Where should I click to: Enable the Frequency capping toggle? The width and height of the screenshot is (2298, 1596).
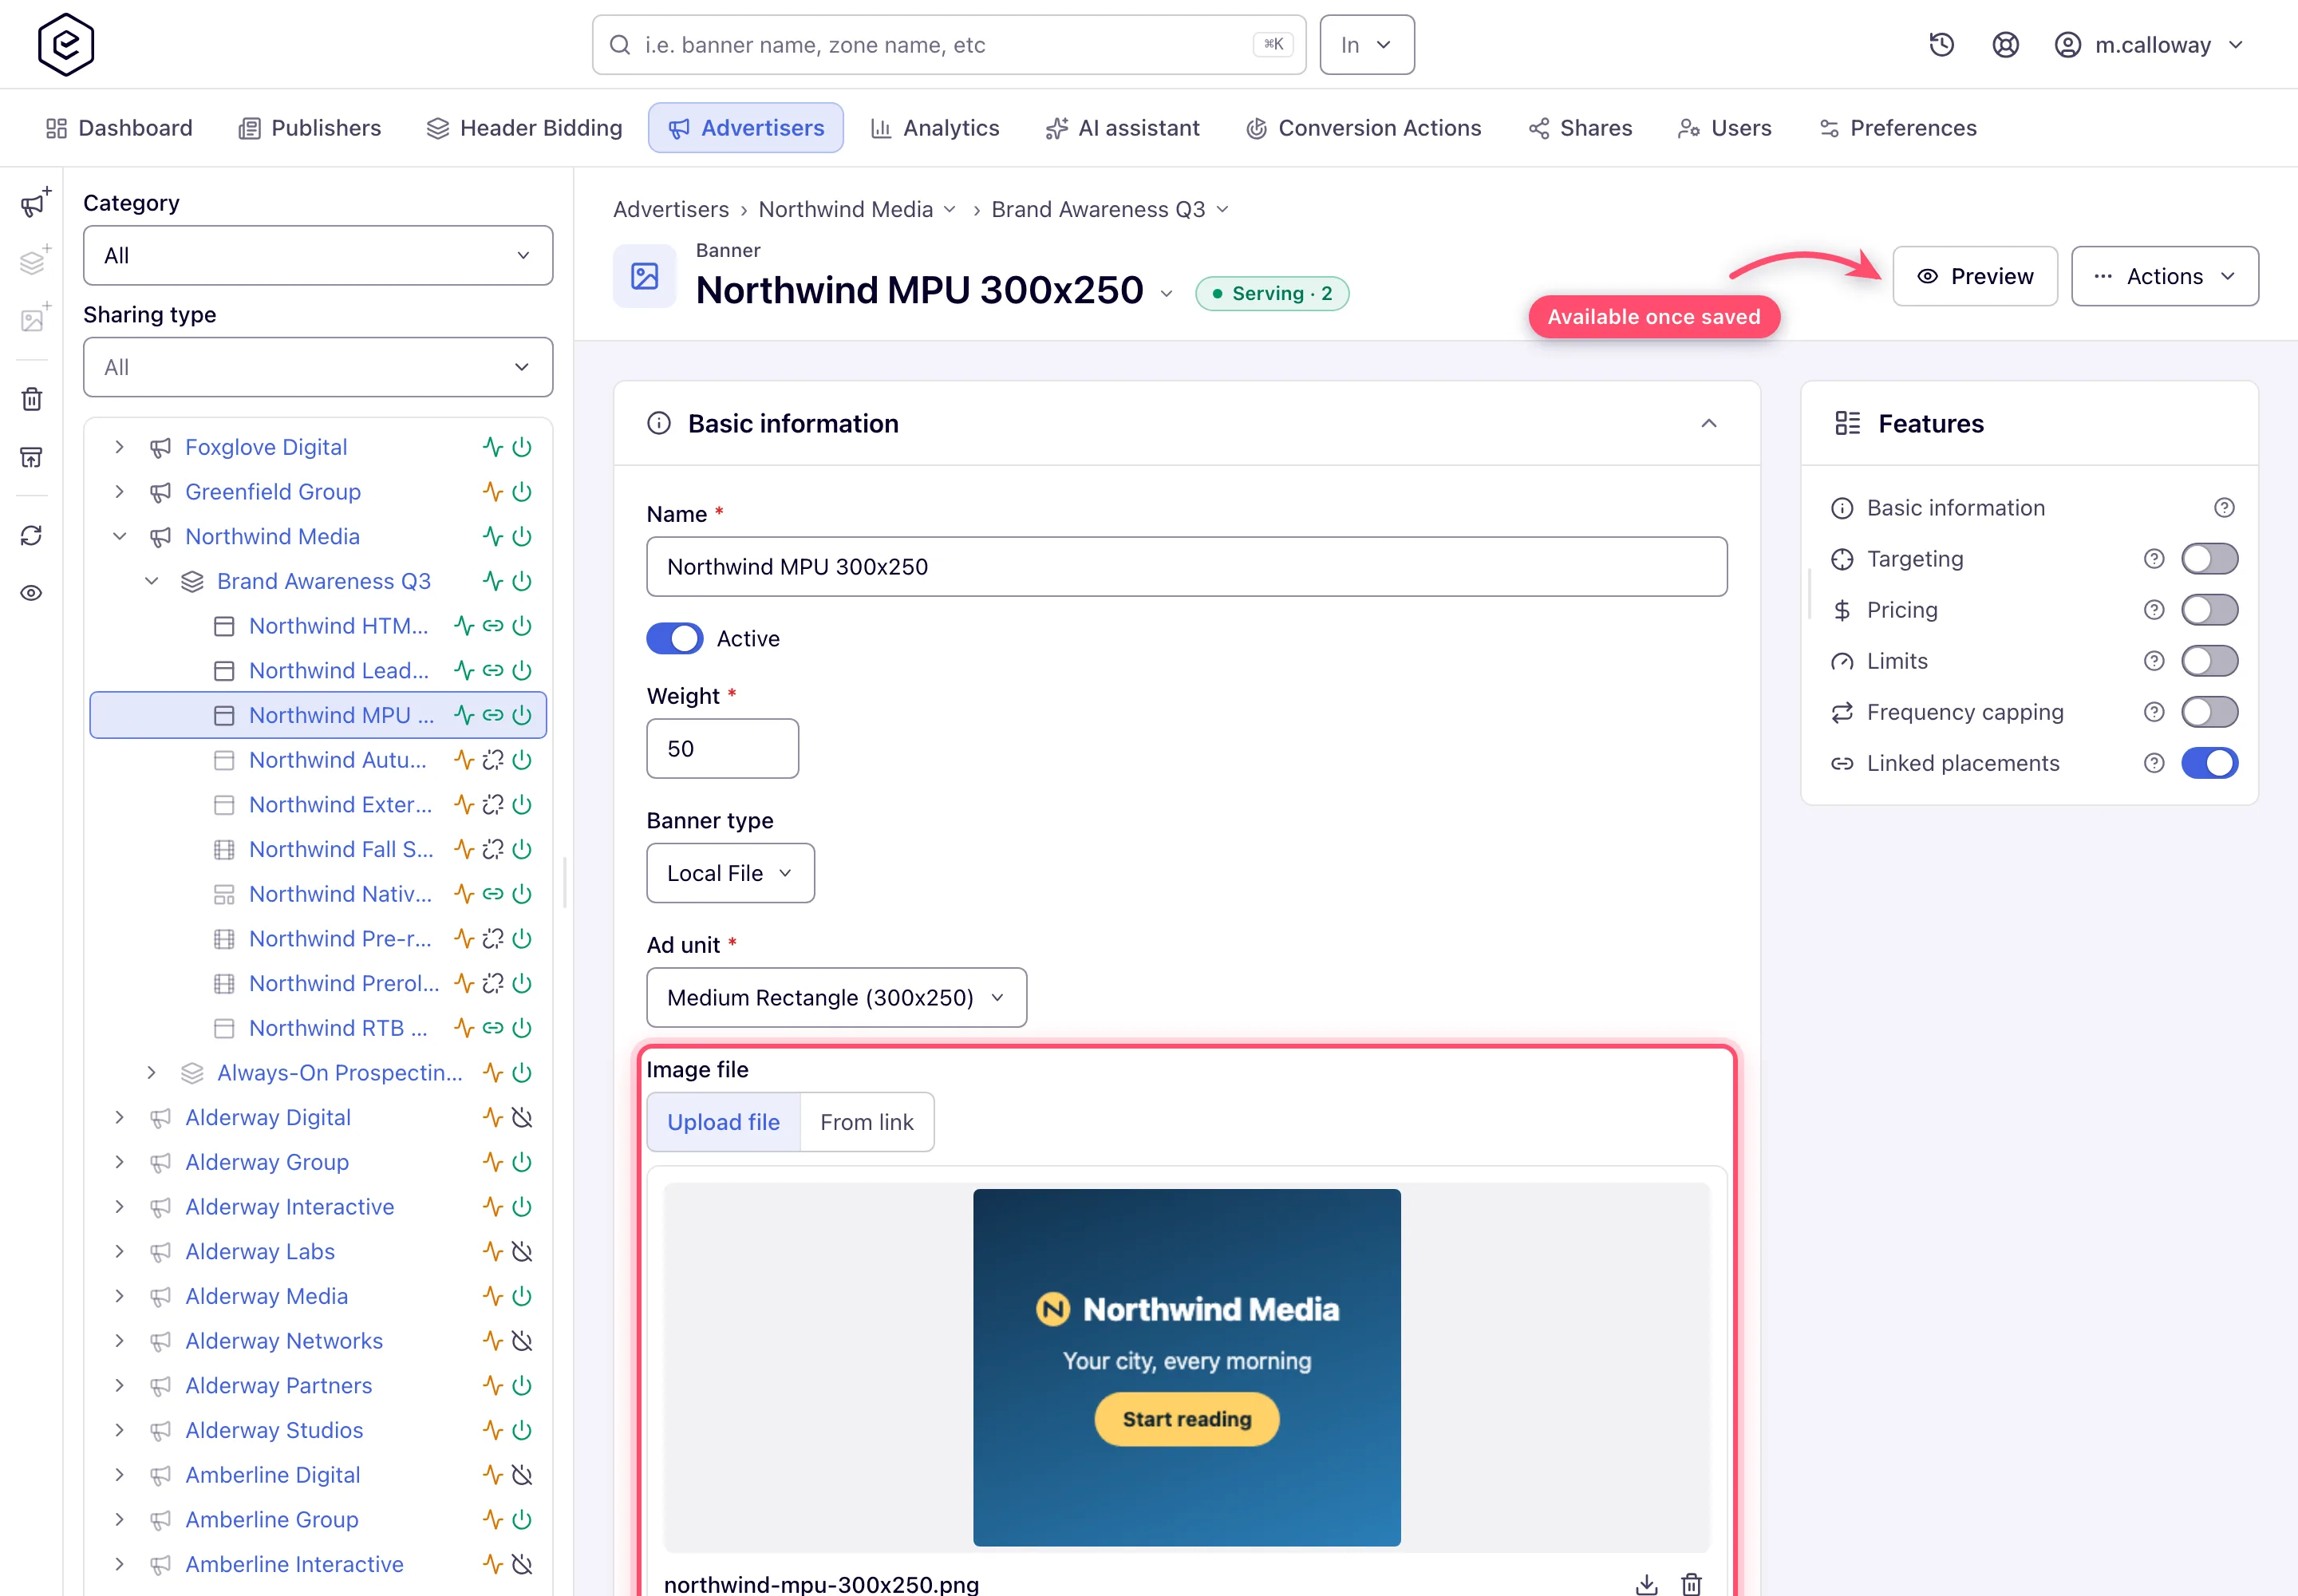2209,712
